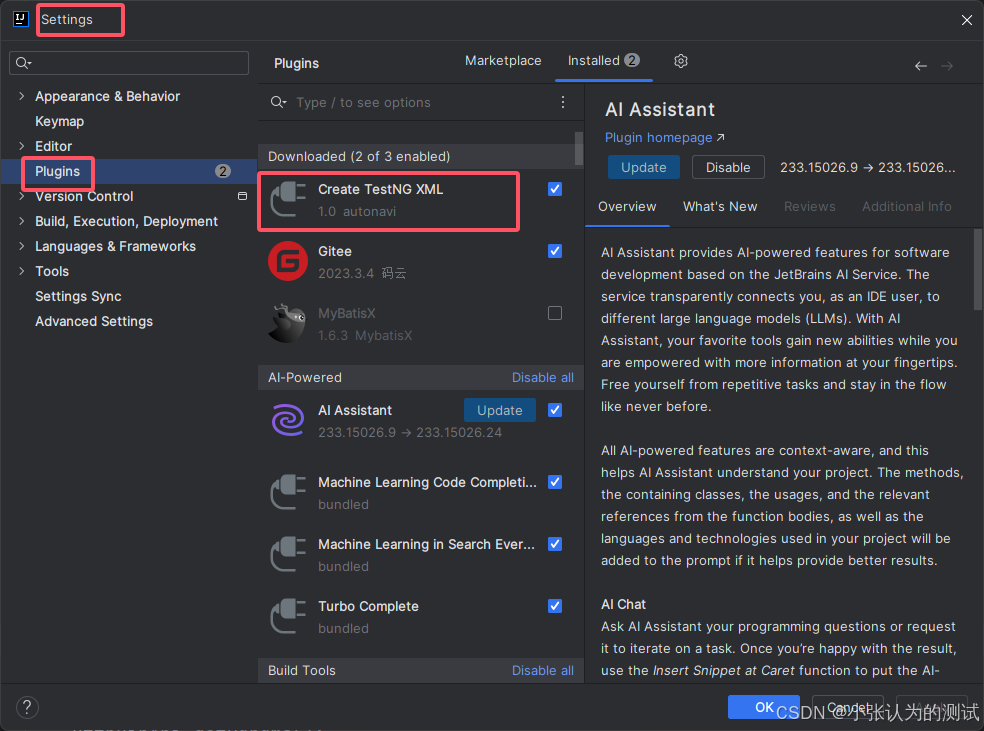Image resolution: width=984 pixels, height=731 pixels.
Task: Click the AI Assistant spiral icon
Action: (x=288, y=420)
